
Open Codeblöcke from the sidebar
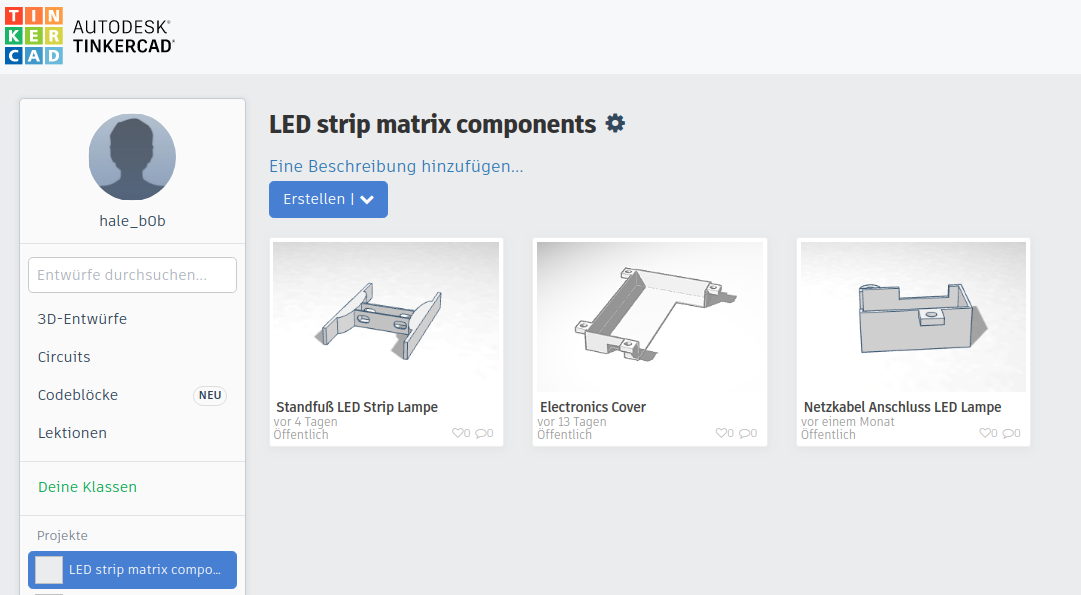77,394
